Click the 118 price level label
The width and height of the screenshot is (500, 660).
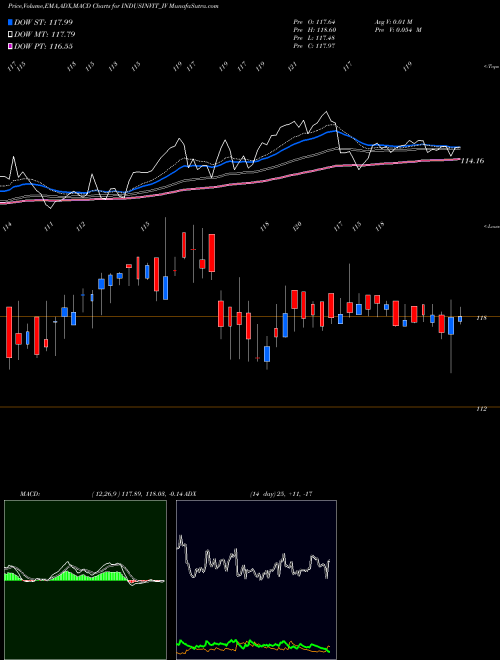(x=481, y=318)
